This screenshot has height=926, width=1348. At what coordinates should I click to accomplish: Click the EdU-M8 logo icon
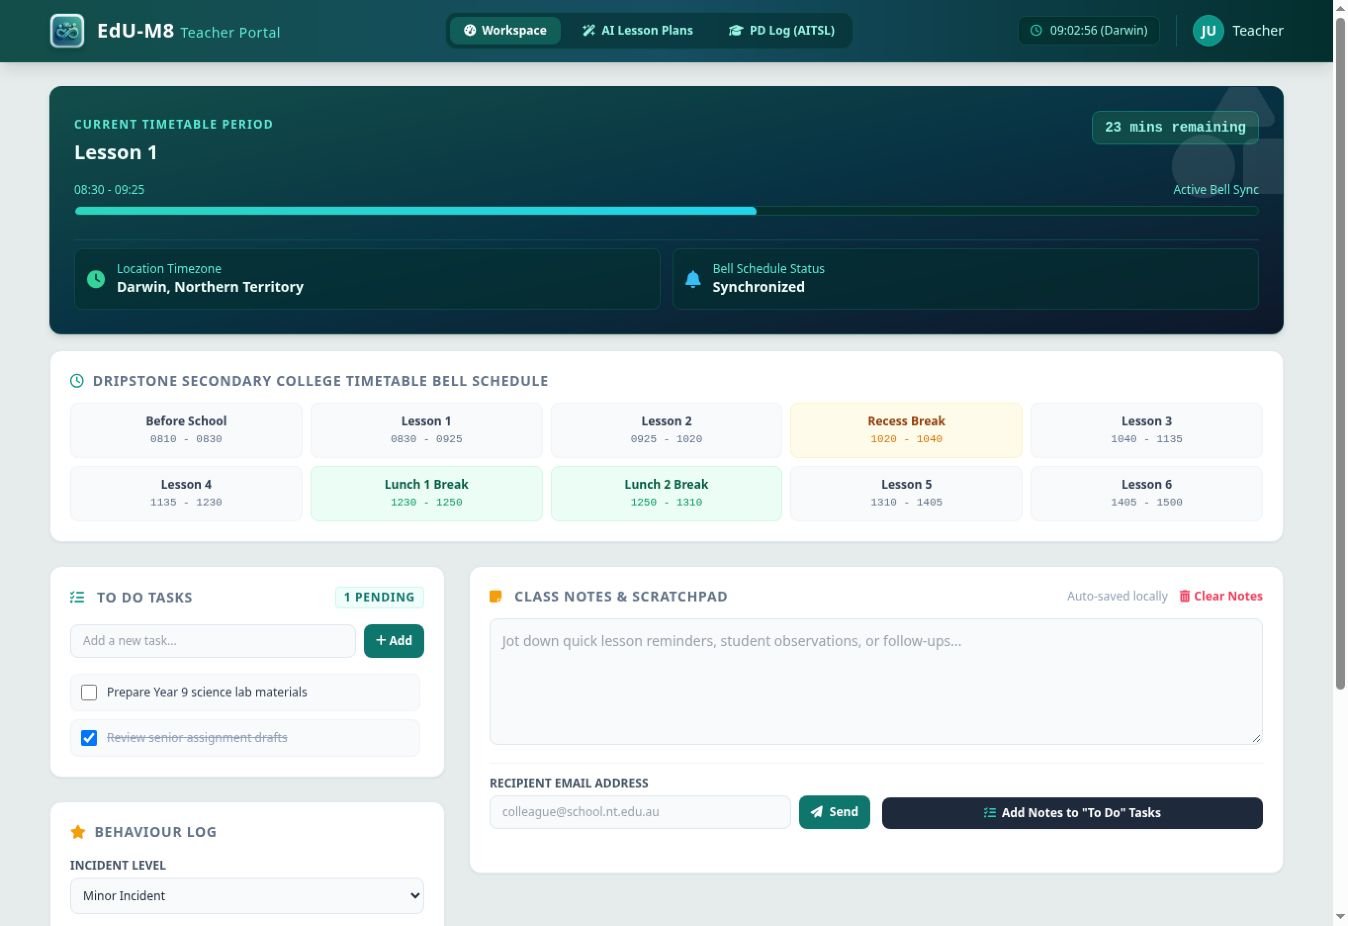(x=67, y=31)
